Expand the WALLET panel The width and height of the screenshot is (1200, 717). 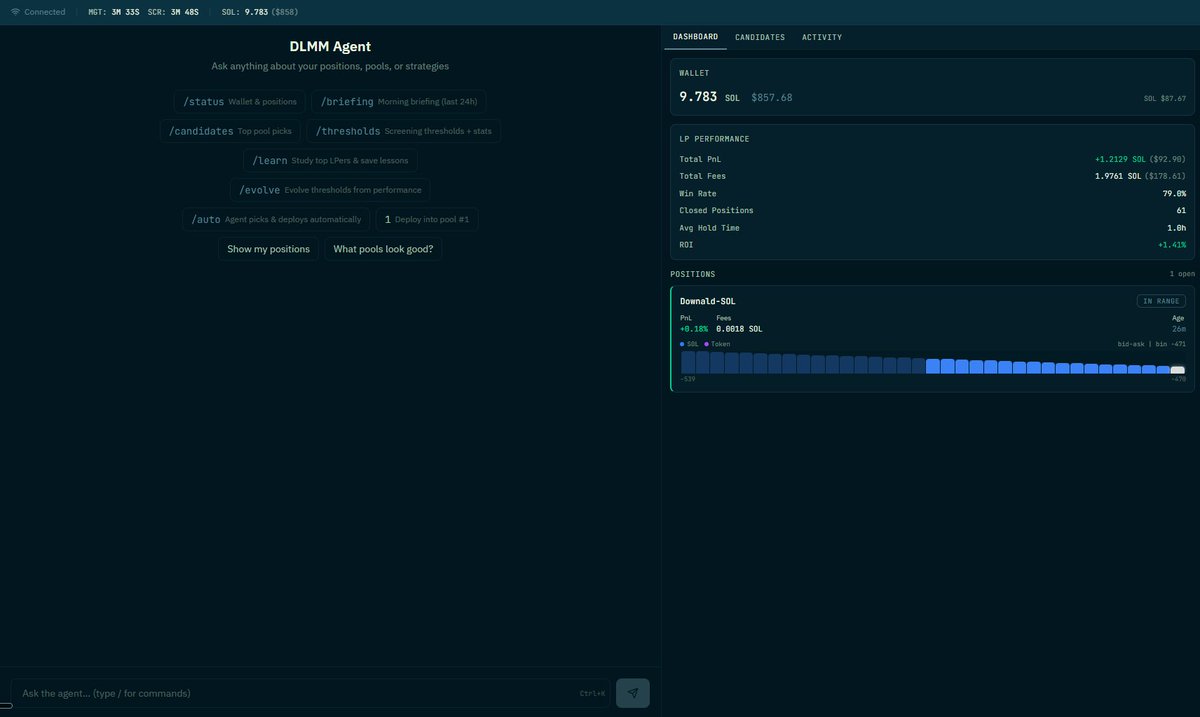(696, 72)
